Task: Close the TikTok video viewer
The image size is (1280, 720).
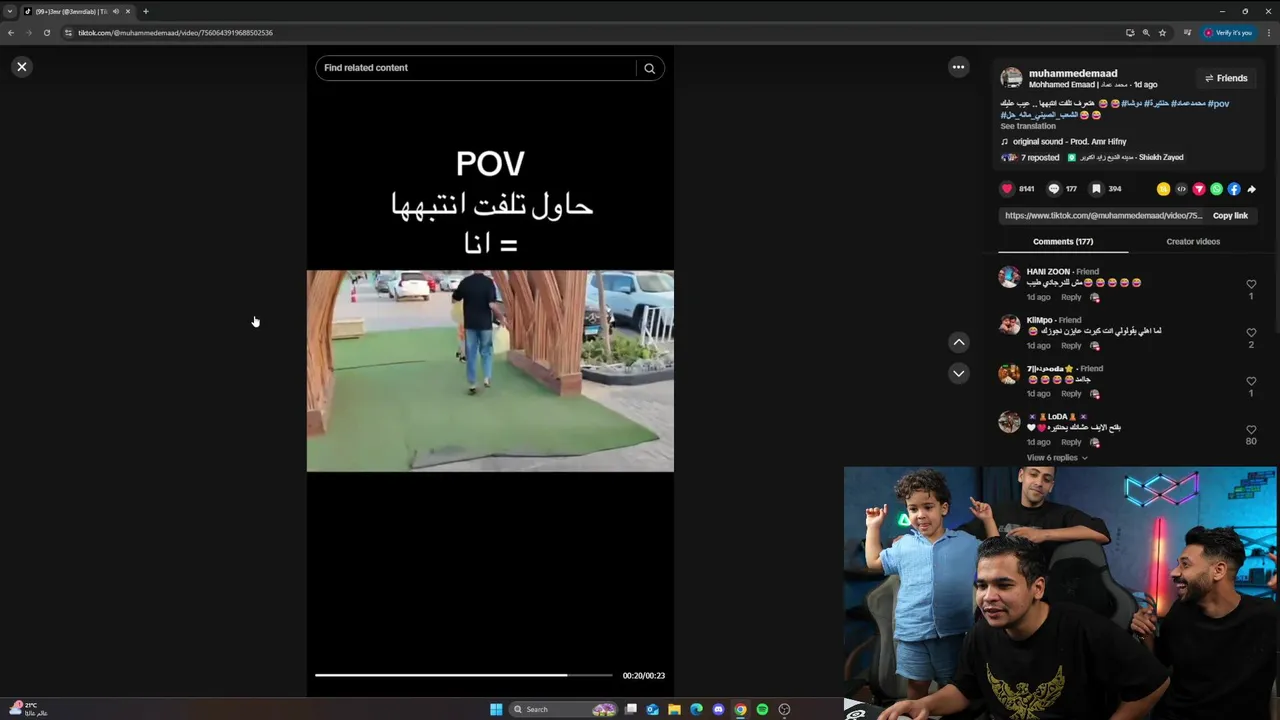Action: (x=22, y=66)
